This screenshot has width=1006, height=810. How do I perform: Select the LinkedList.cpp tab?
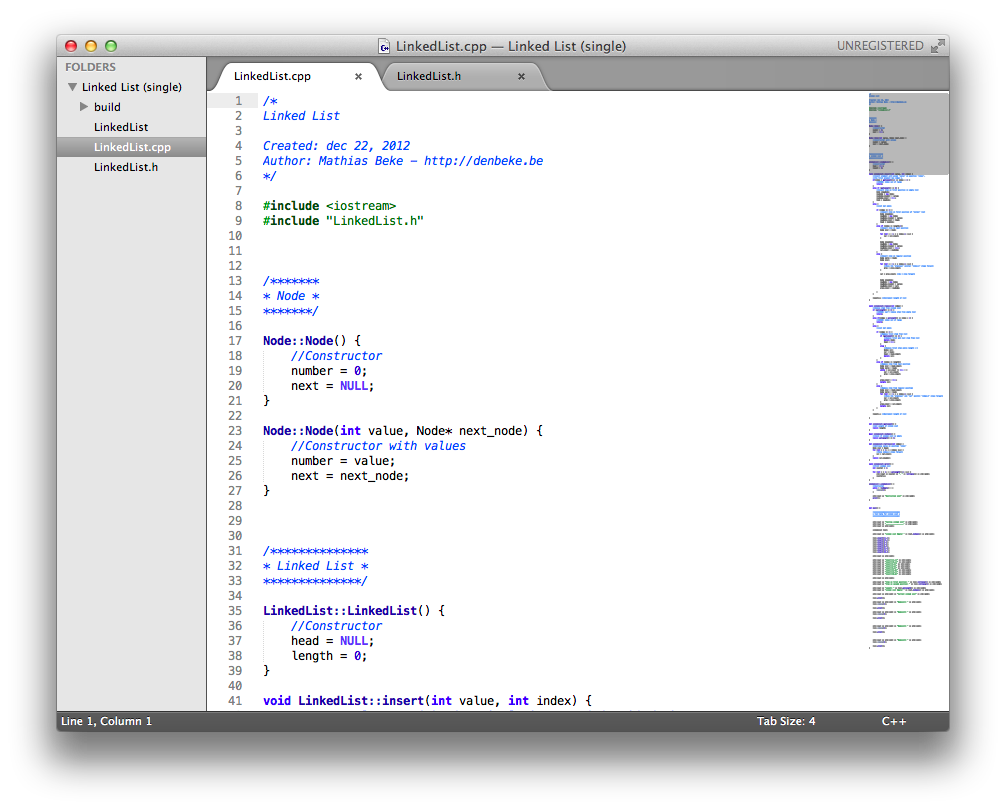click(272, 77)
